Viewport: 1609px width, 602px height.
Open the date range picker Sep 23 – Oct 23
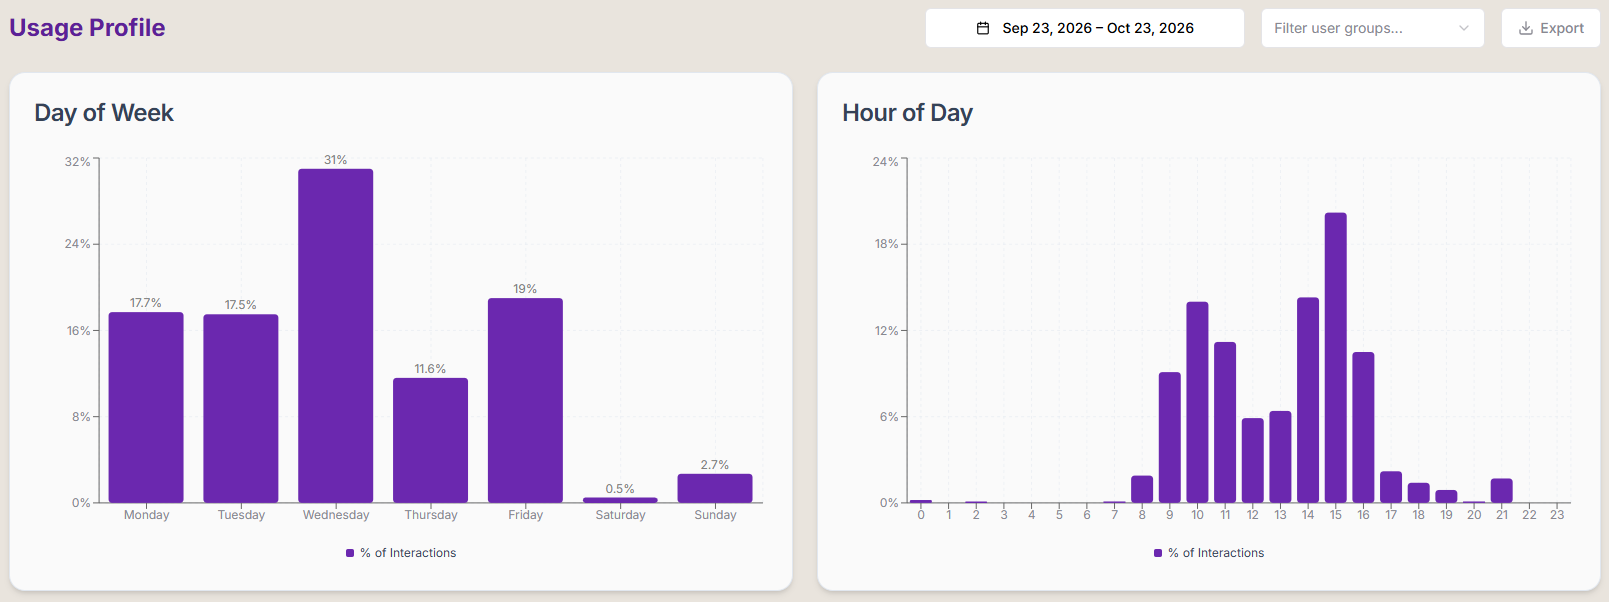click(1084, 28)
